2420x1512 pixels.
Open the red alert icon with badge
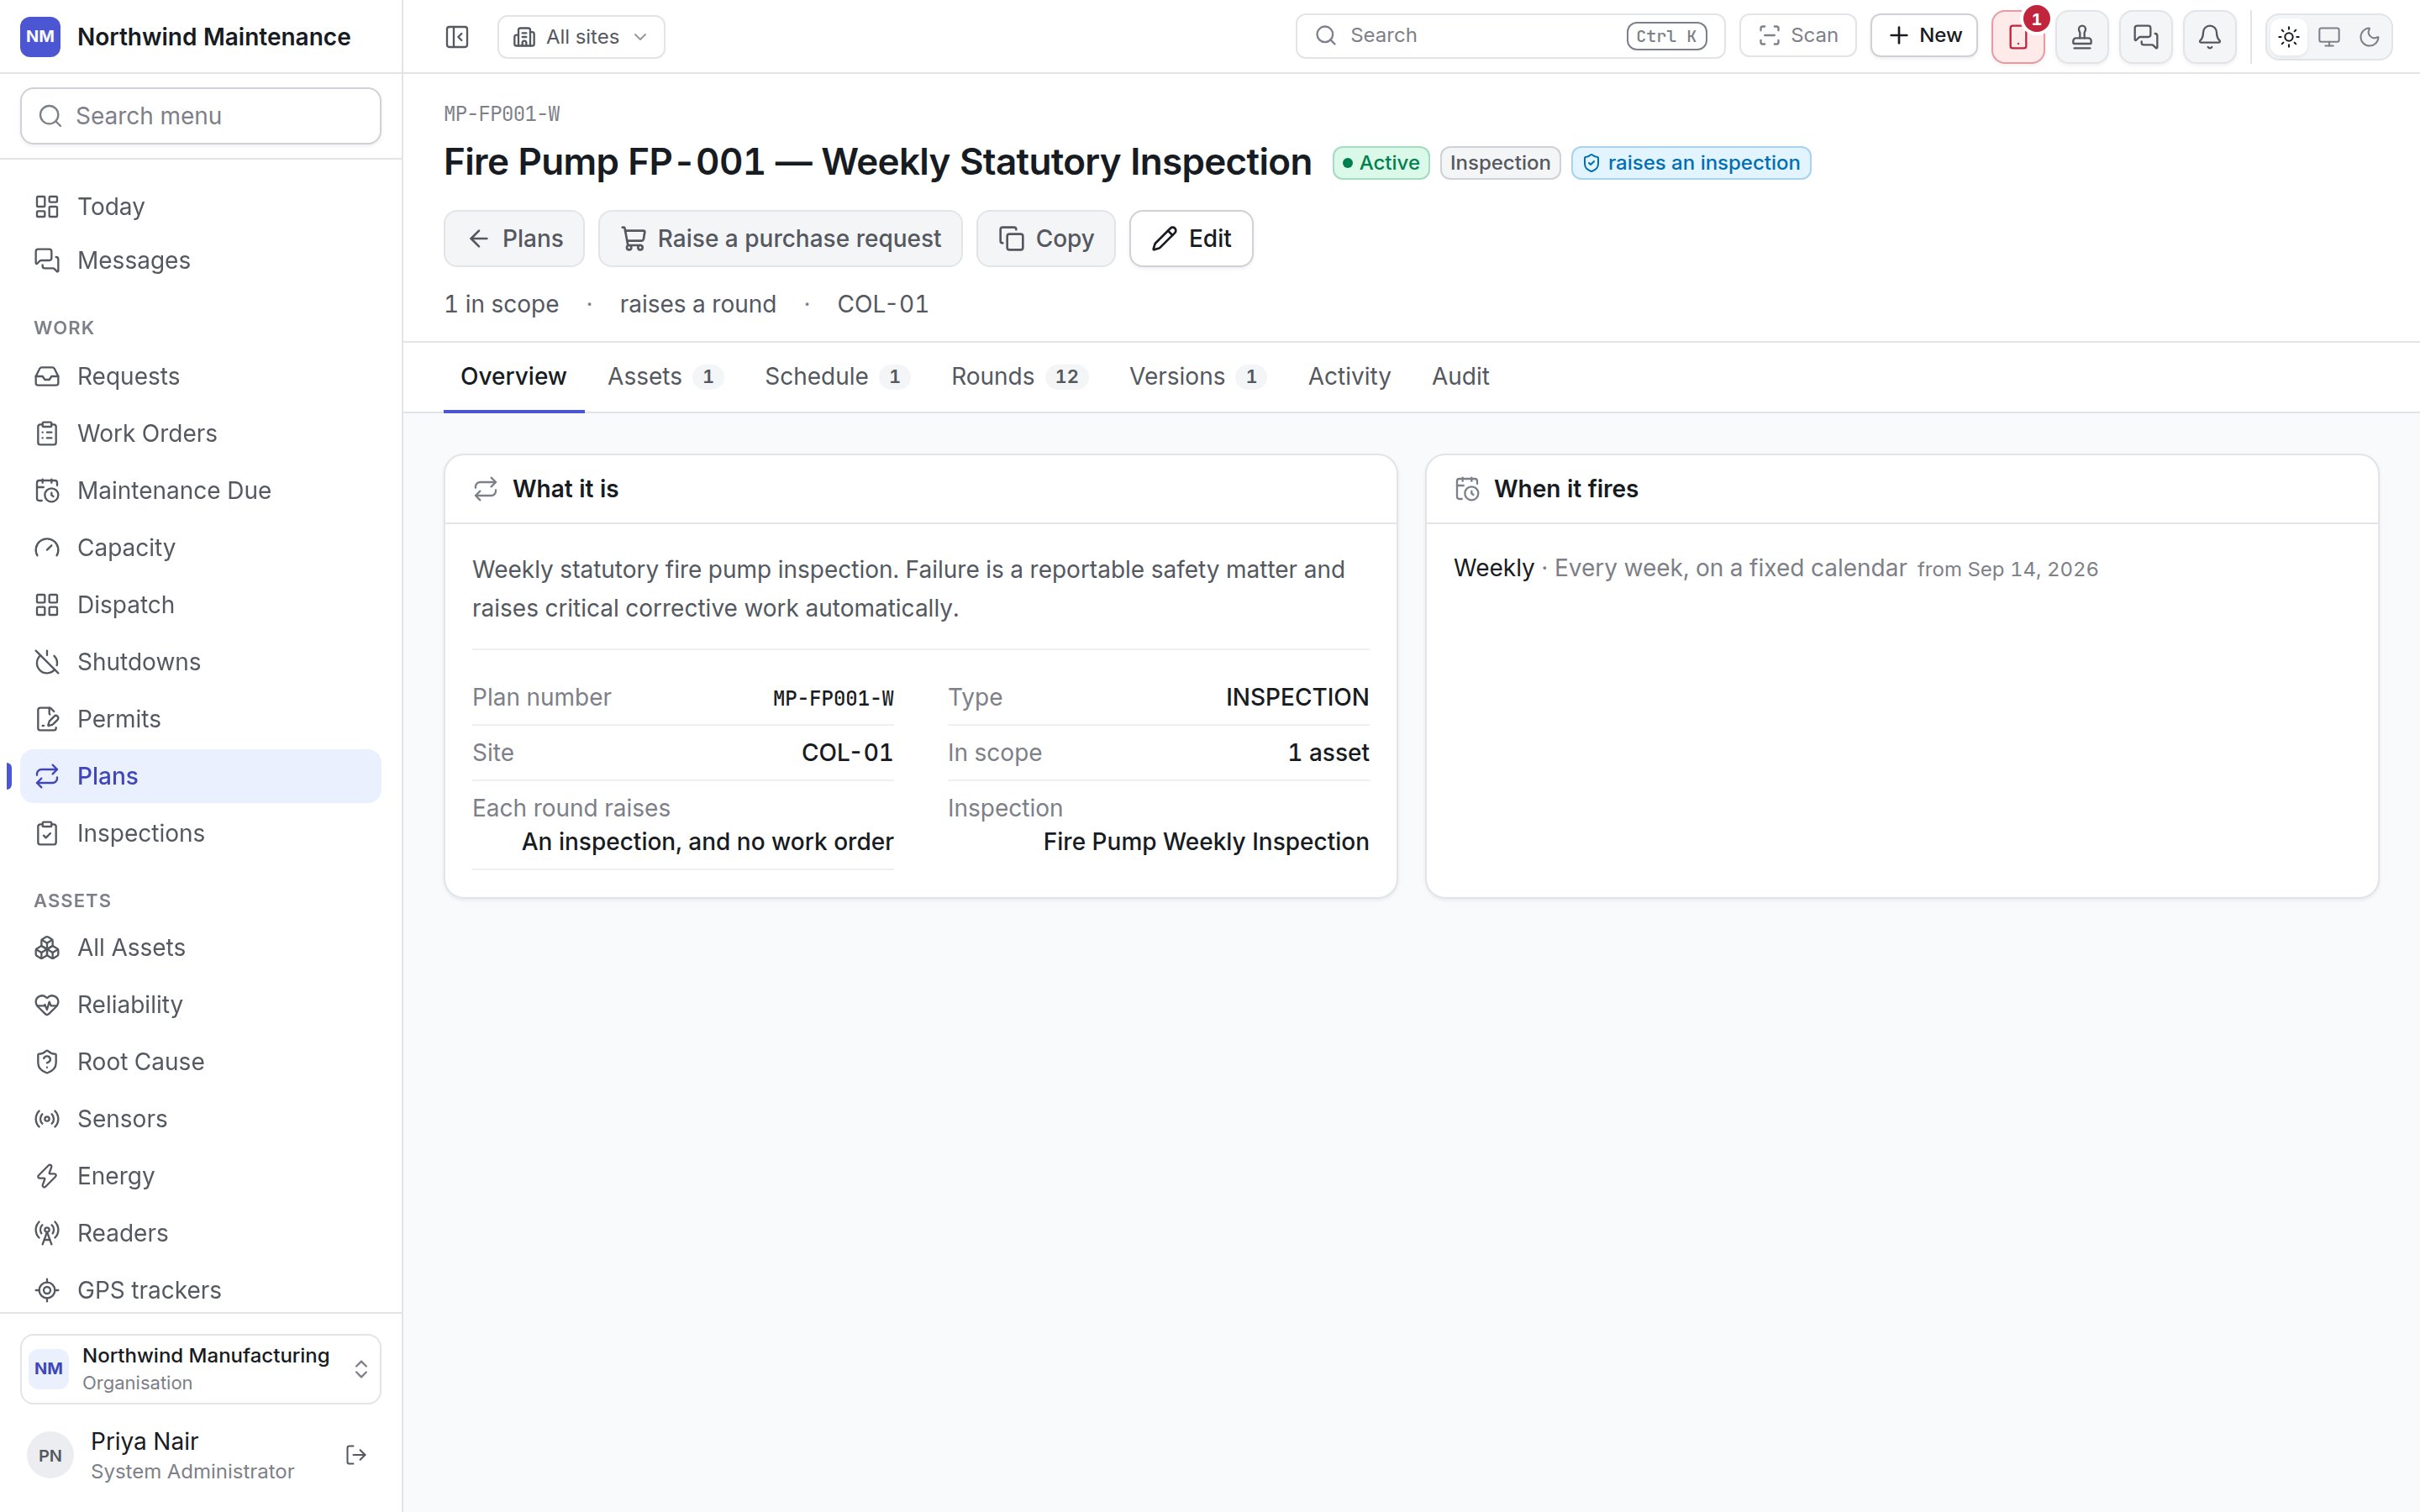(2018, 37)
